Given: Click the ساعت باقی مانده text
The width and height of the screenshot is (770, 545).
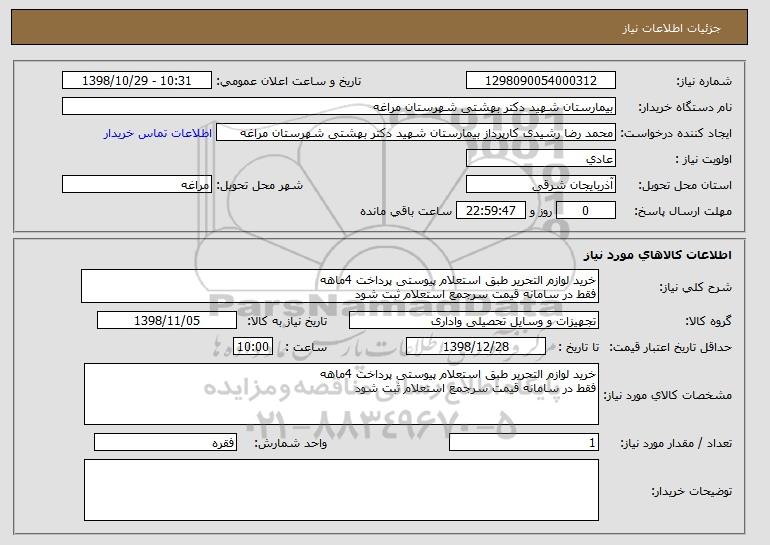Looking at the screenshot, I should point(406,211).
